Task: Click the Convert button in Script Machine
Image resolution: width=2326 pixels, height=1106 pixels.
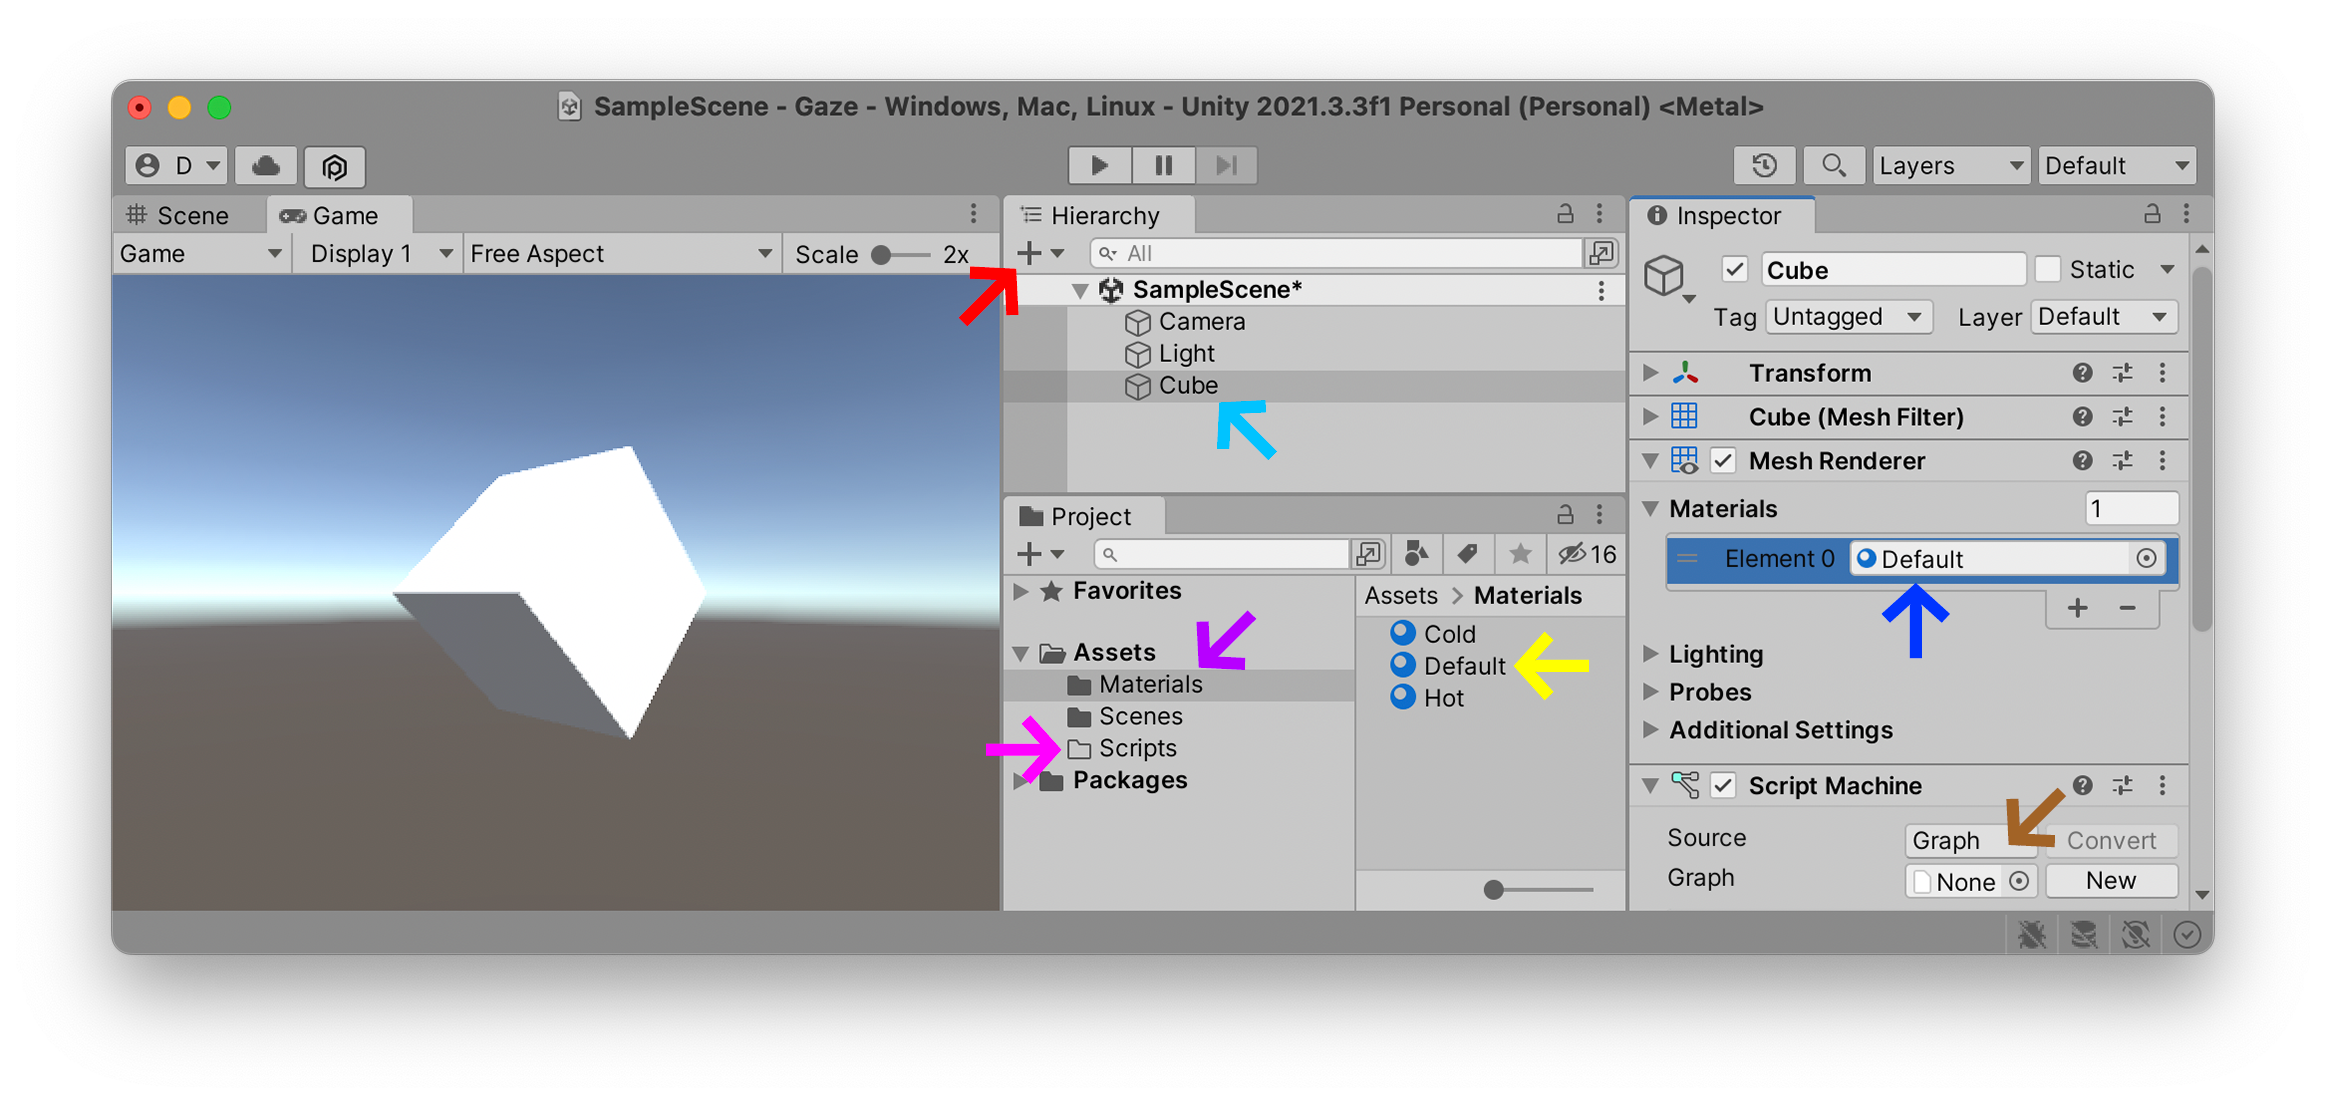Action: pos(2111,840)
